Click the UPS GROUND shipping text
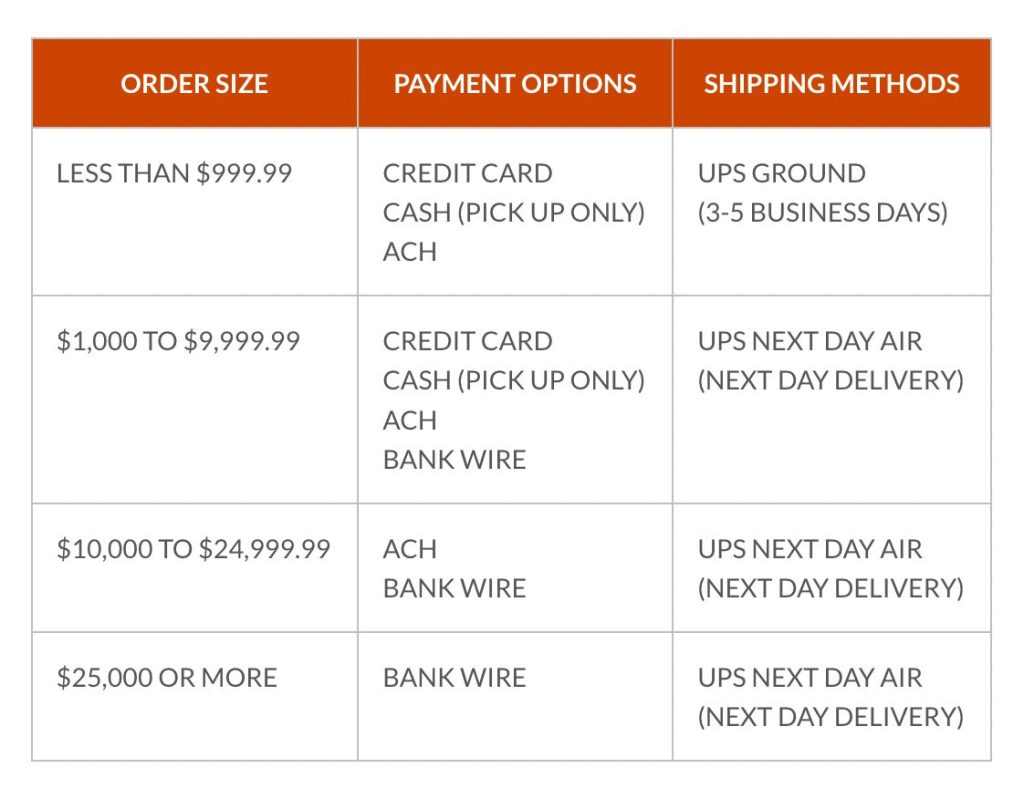 (781, 173)
